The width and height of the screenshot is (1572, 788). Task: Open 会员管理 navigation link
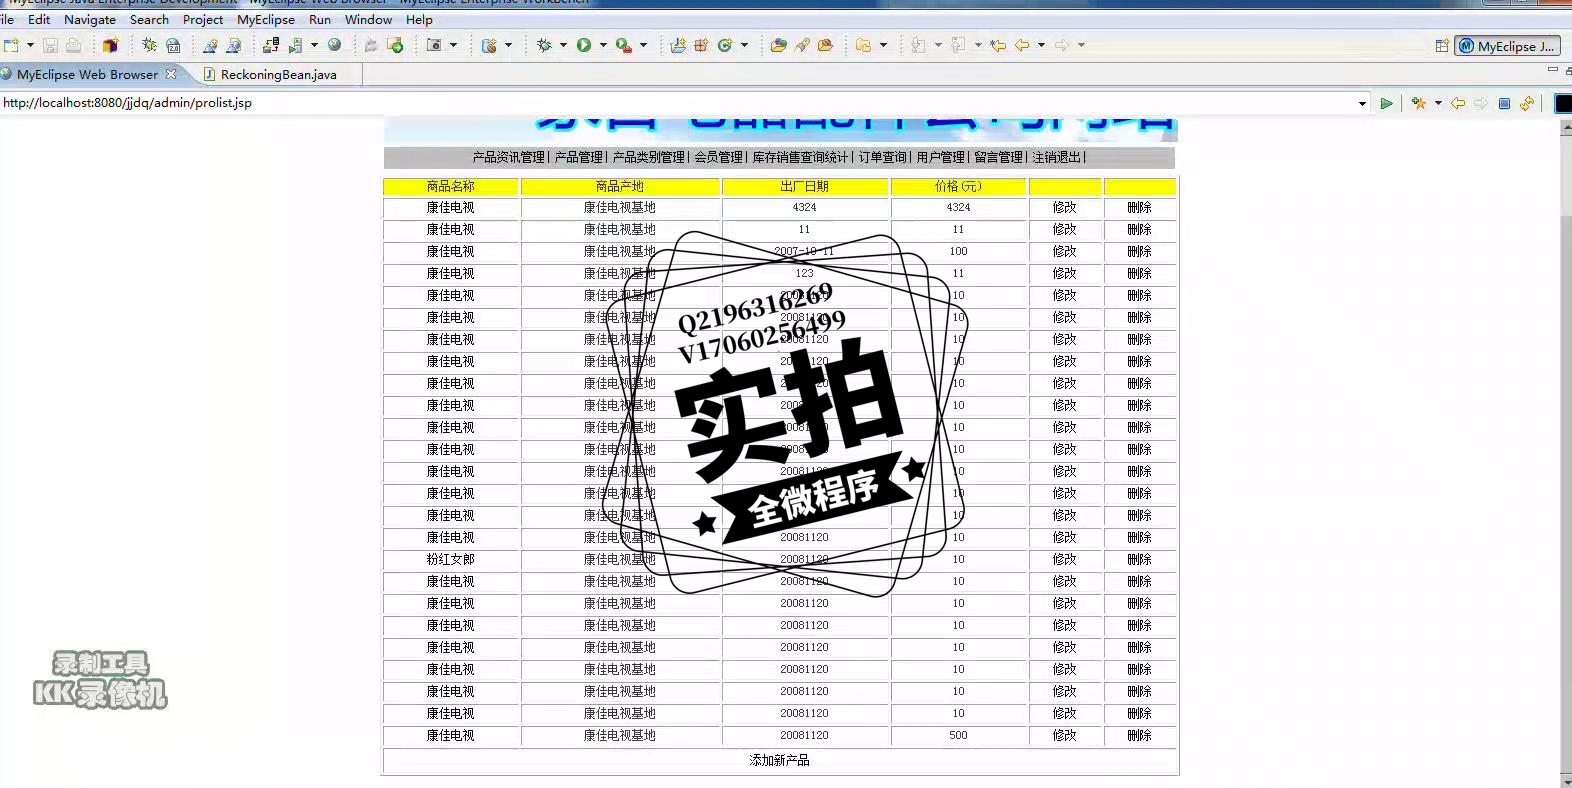[719, 157]
